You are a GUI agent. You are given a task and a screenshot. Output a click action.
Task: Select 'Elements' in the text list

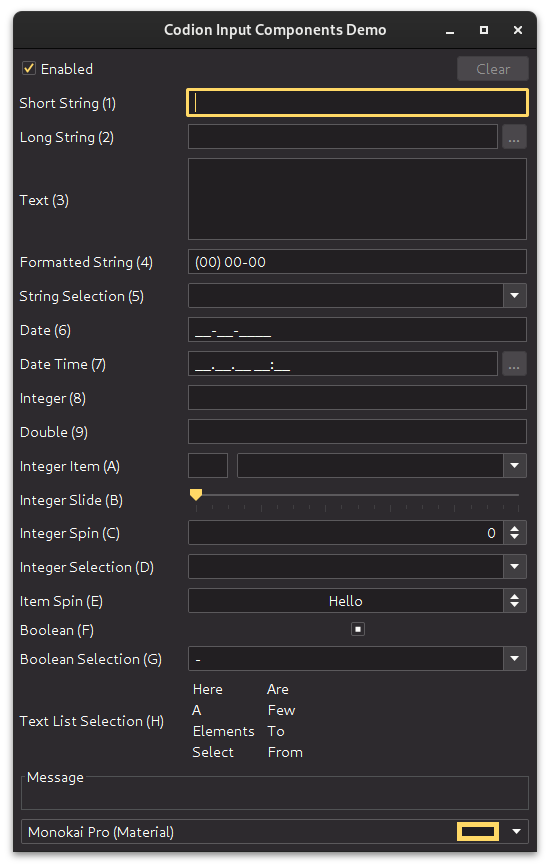pos(224,731)
